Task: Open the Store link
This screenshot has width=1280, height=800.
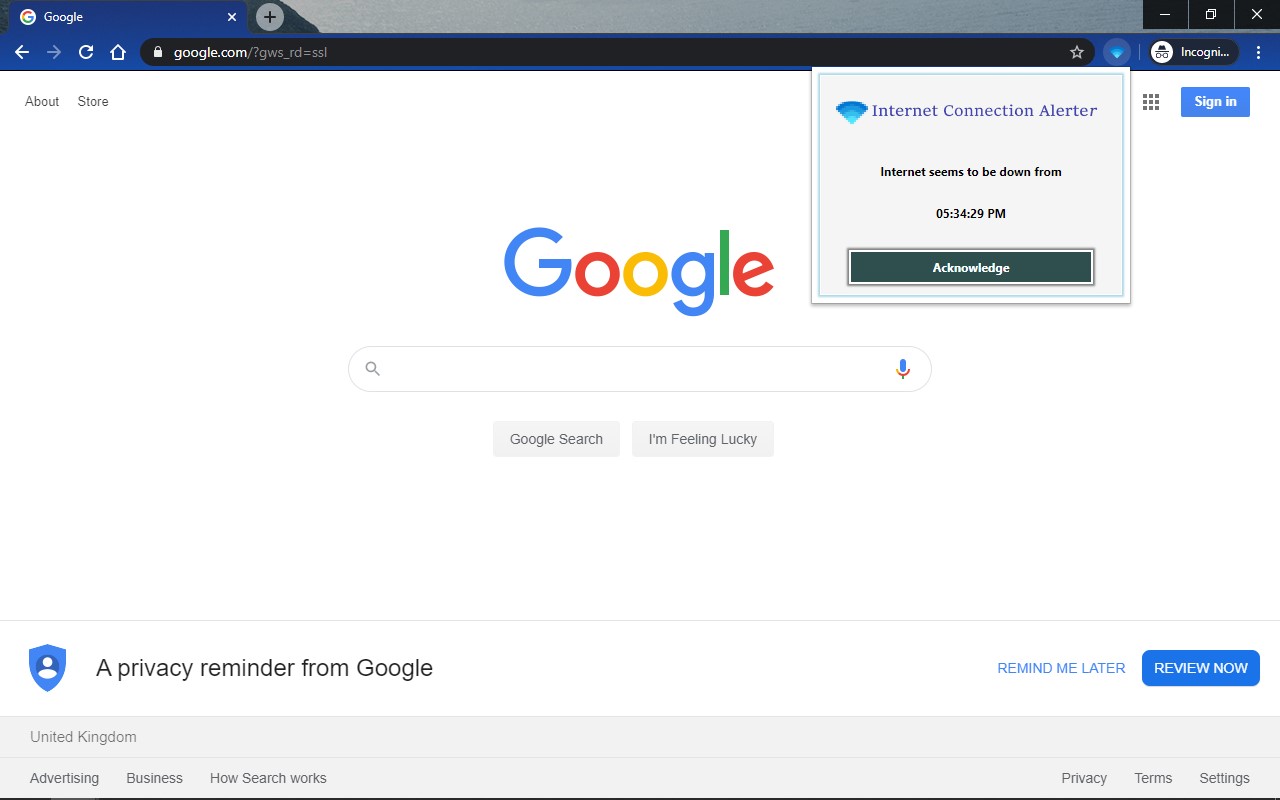Action: [x=93, y=102]
